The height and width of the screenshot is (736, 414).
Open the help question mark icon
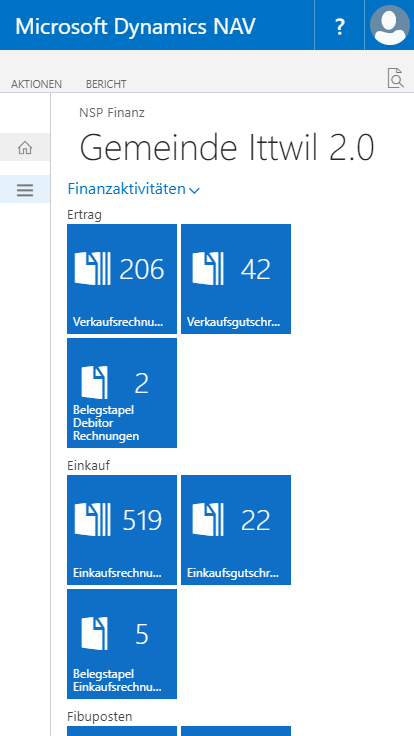(339, 25)
